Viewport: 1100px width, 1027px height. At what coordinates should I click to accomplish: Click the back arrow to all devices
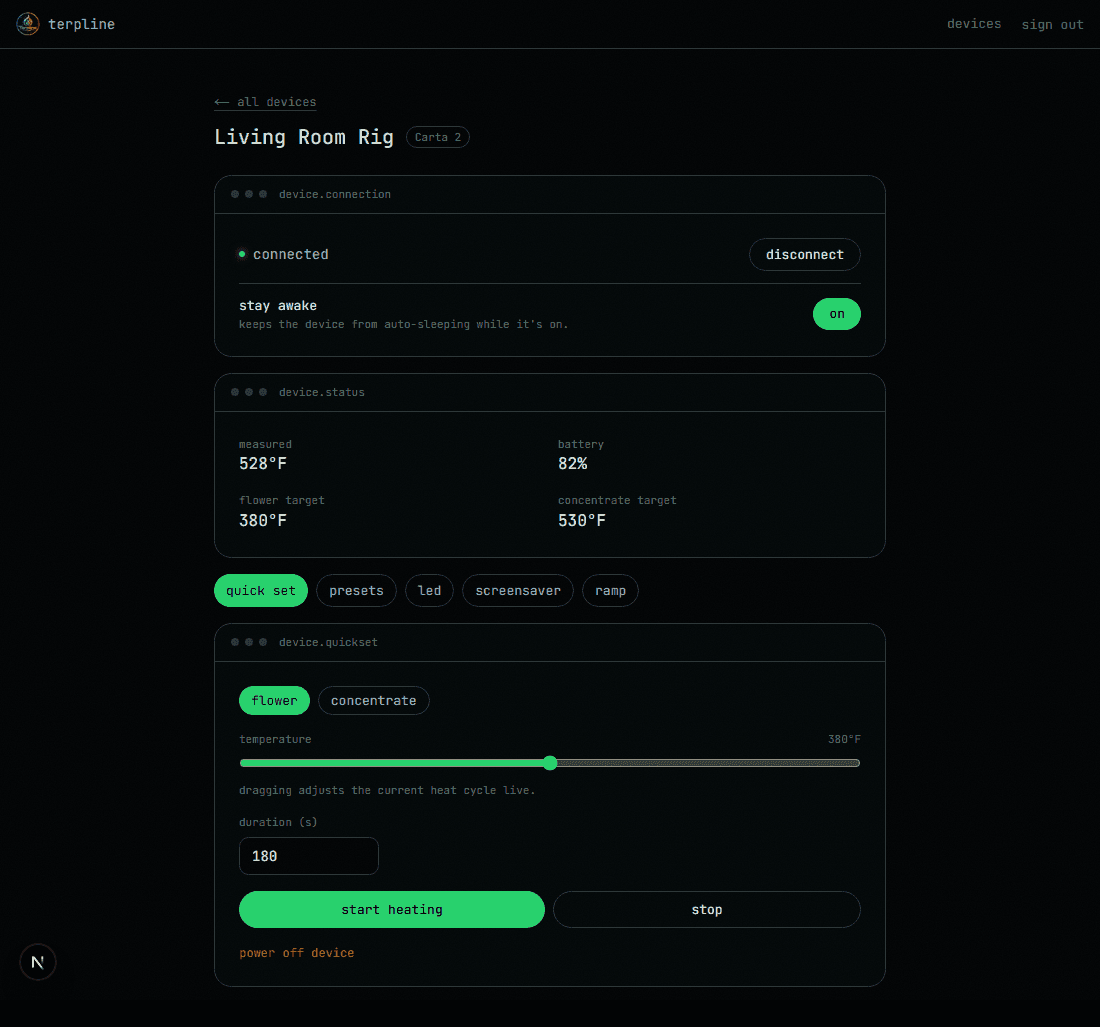(x=222, y=102)
